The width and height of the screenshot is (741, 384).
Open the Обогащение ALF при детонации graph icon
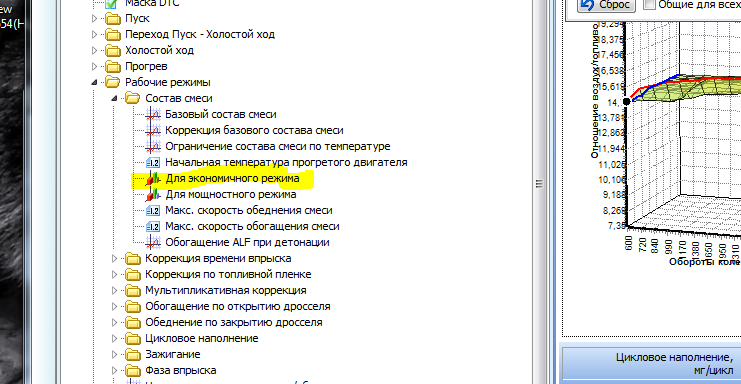(x=153, y=243)
